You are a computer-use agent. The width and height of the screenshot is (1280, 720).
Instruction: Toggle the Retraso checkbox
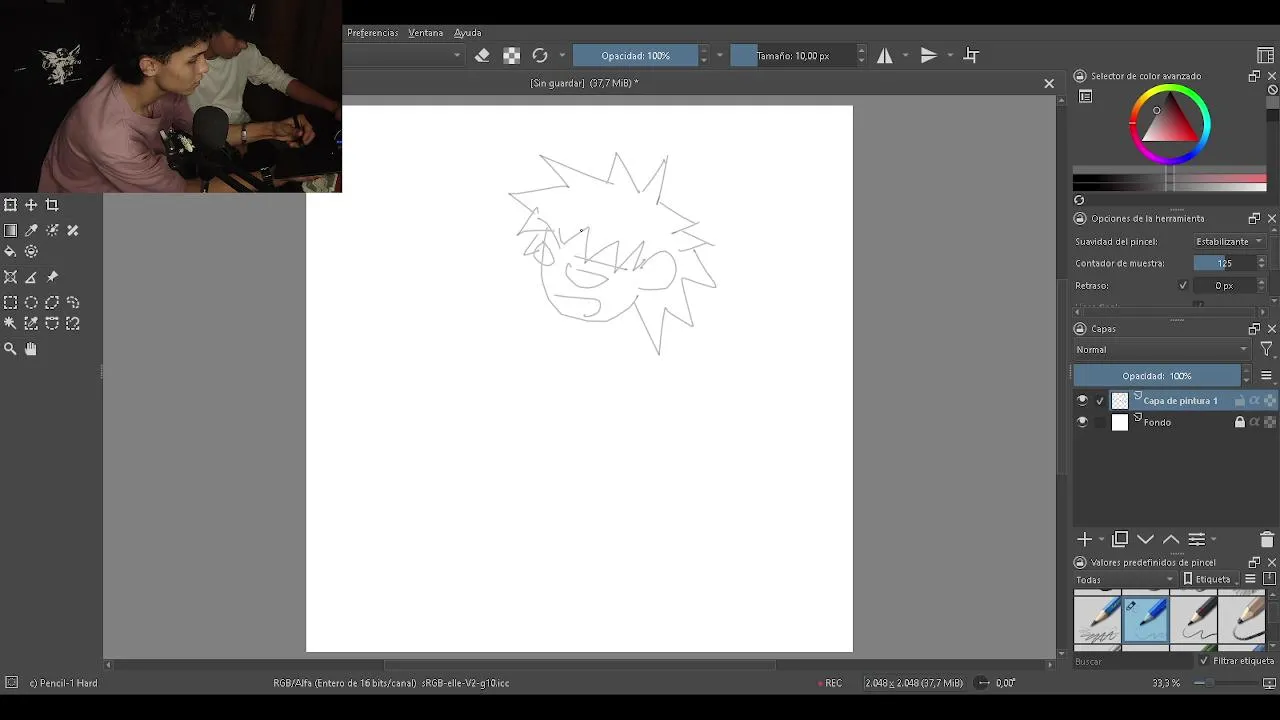(x=1183, y=286)
